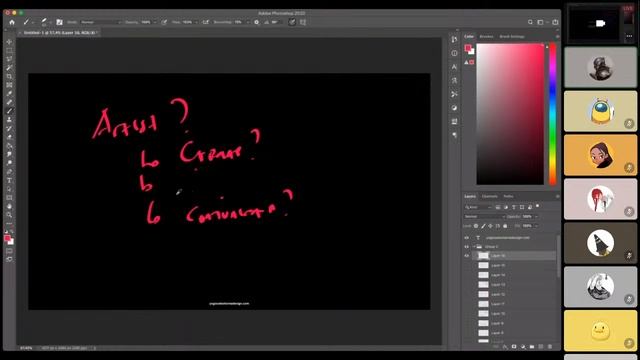Add layer mask icon in Layers panel
Screen dimensions: 640x360
514,347
